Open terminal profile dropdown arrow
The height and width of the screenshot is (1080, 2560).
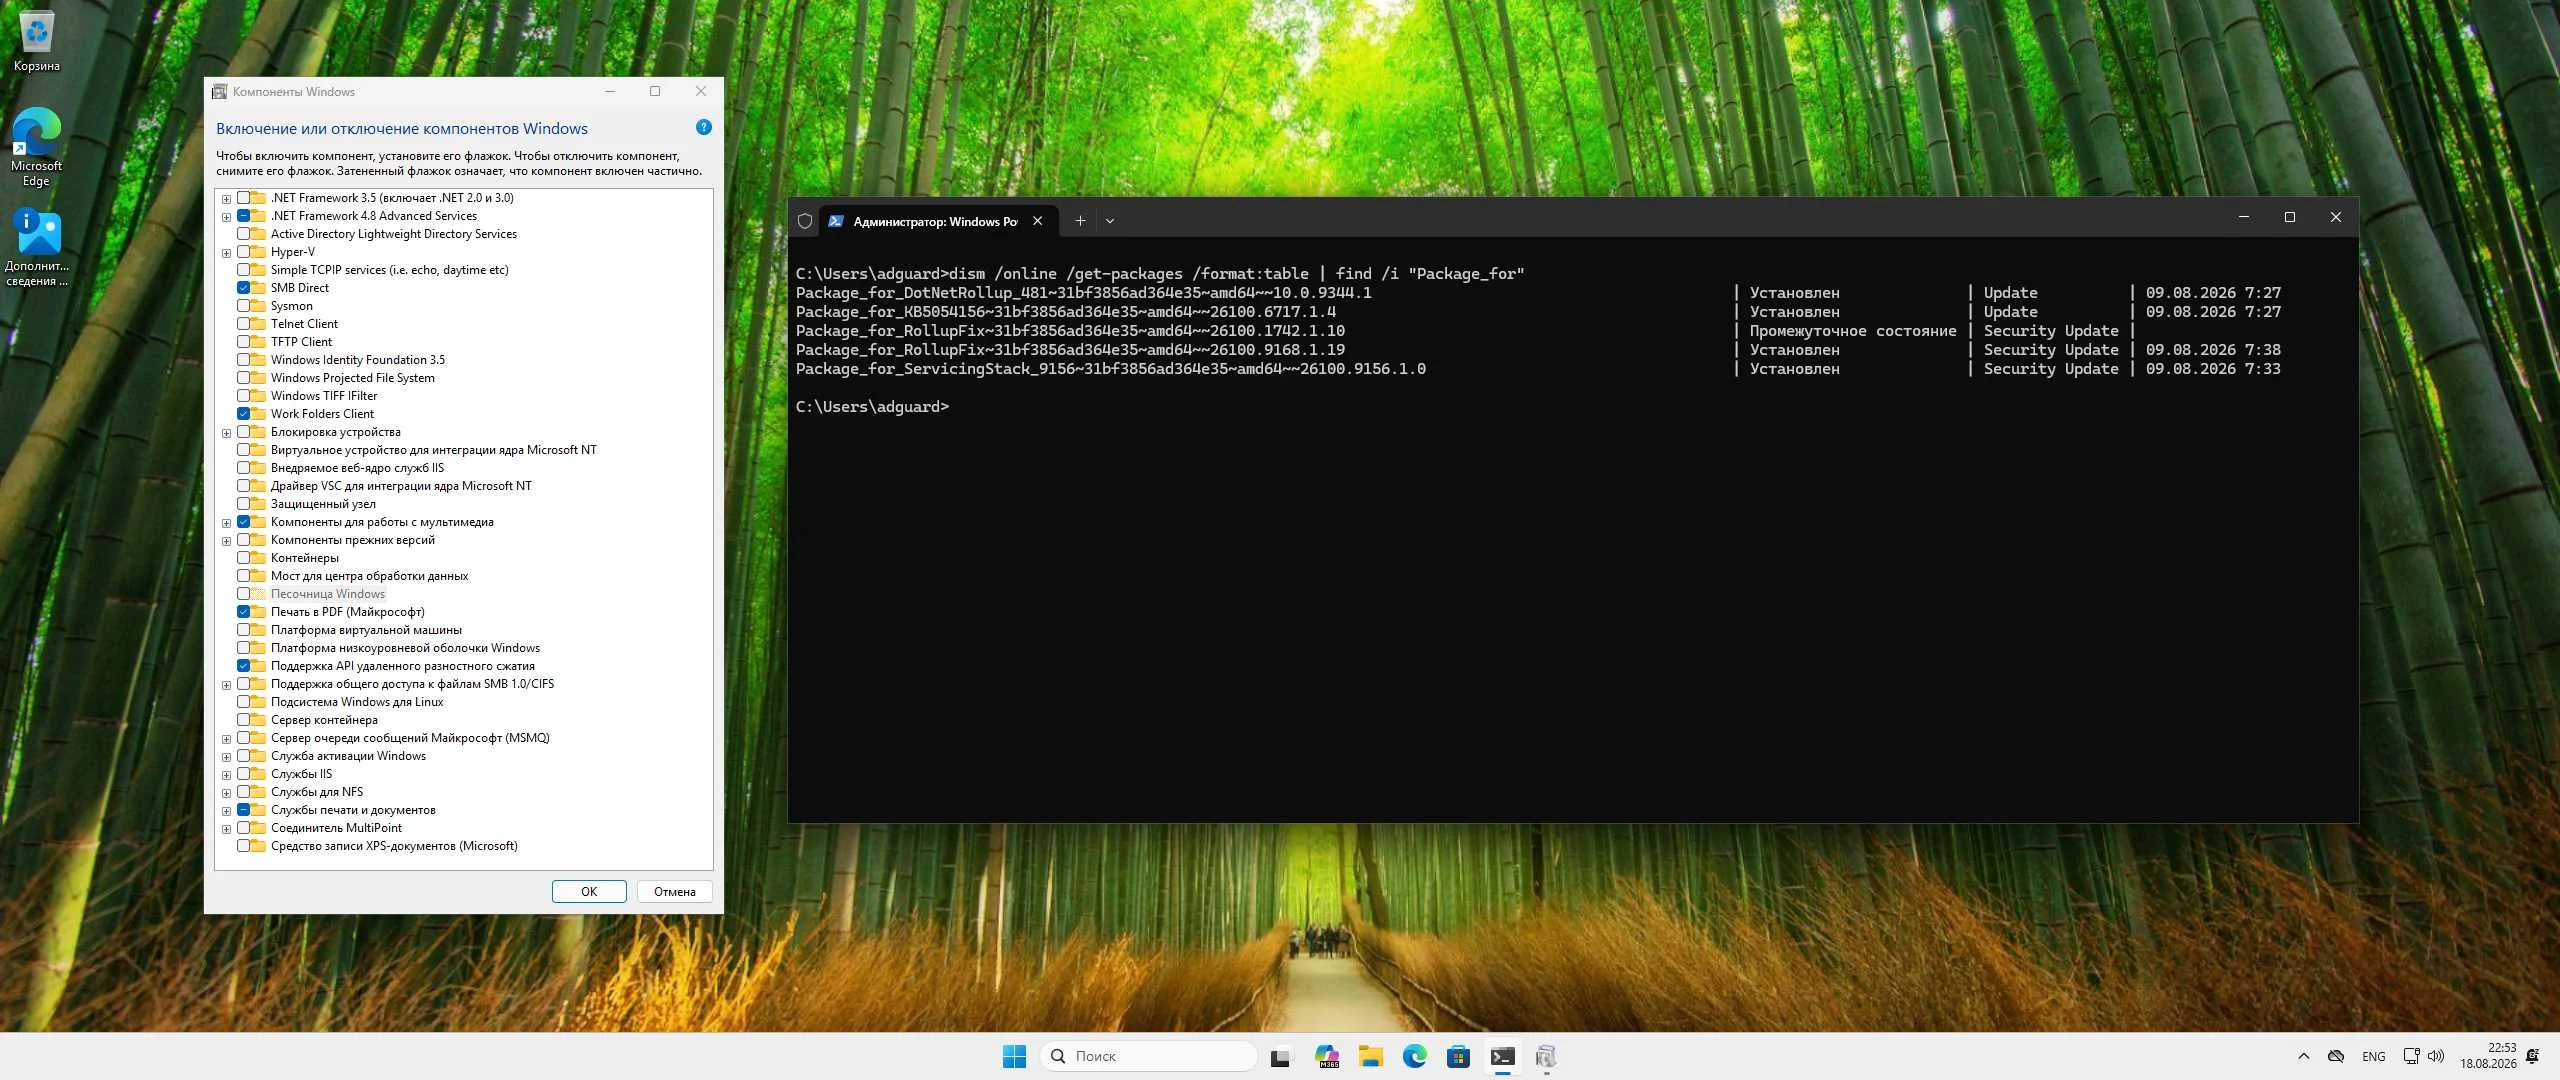[1109, 221]
